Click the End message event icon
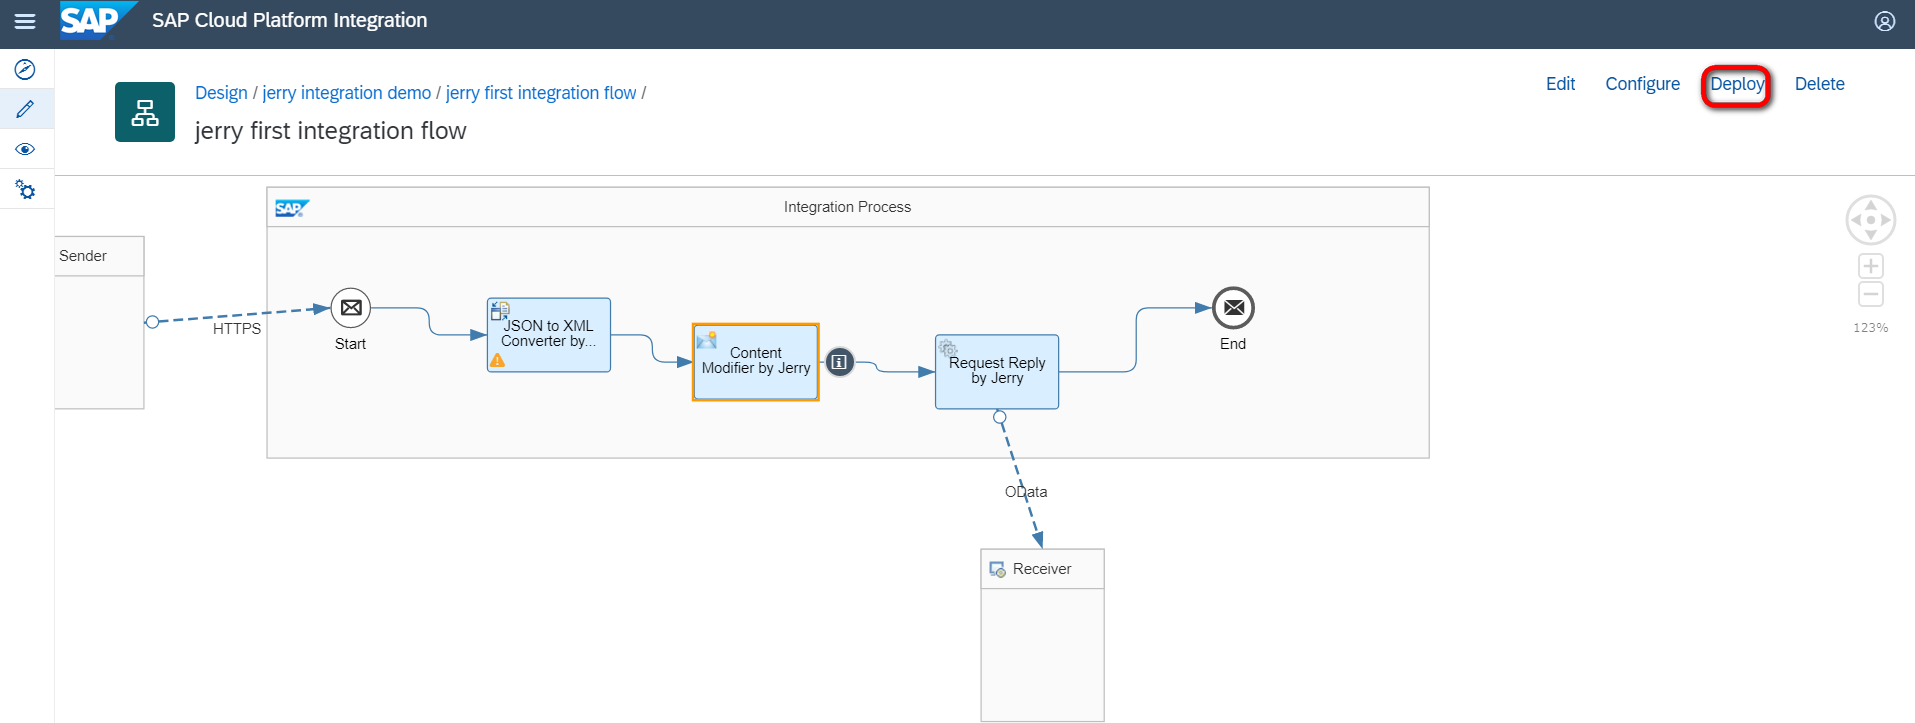 pos(1233,308)
